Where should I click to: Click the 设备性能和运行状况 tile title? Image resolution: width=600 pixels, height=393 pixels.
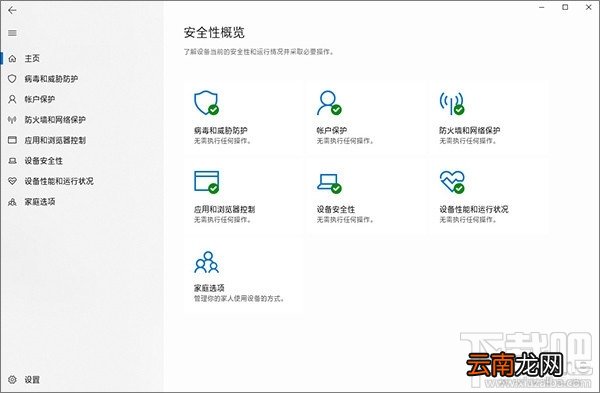(474, 209)
